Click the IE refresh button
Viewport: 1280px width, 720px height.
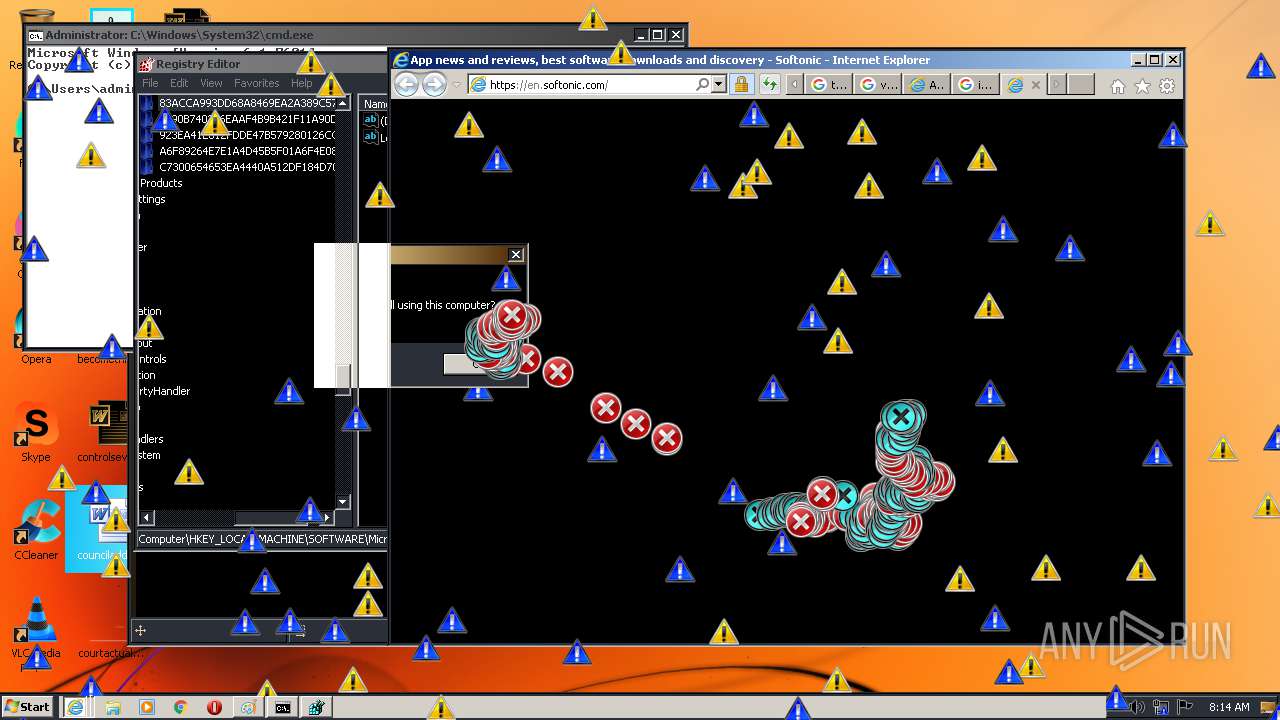tap(769, 85)
